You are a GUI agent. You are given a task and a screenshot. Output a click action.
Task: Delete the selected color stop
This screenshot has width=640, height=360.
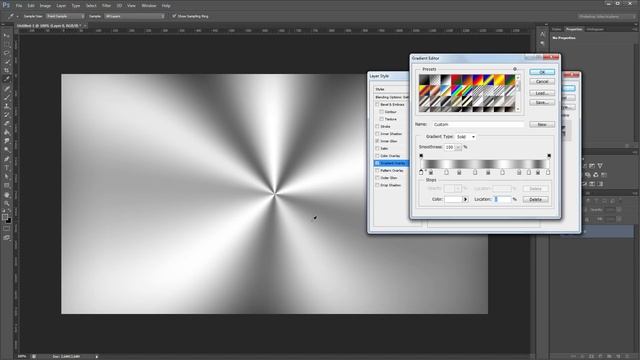[x=536, y=199]
